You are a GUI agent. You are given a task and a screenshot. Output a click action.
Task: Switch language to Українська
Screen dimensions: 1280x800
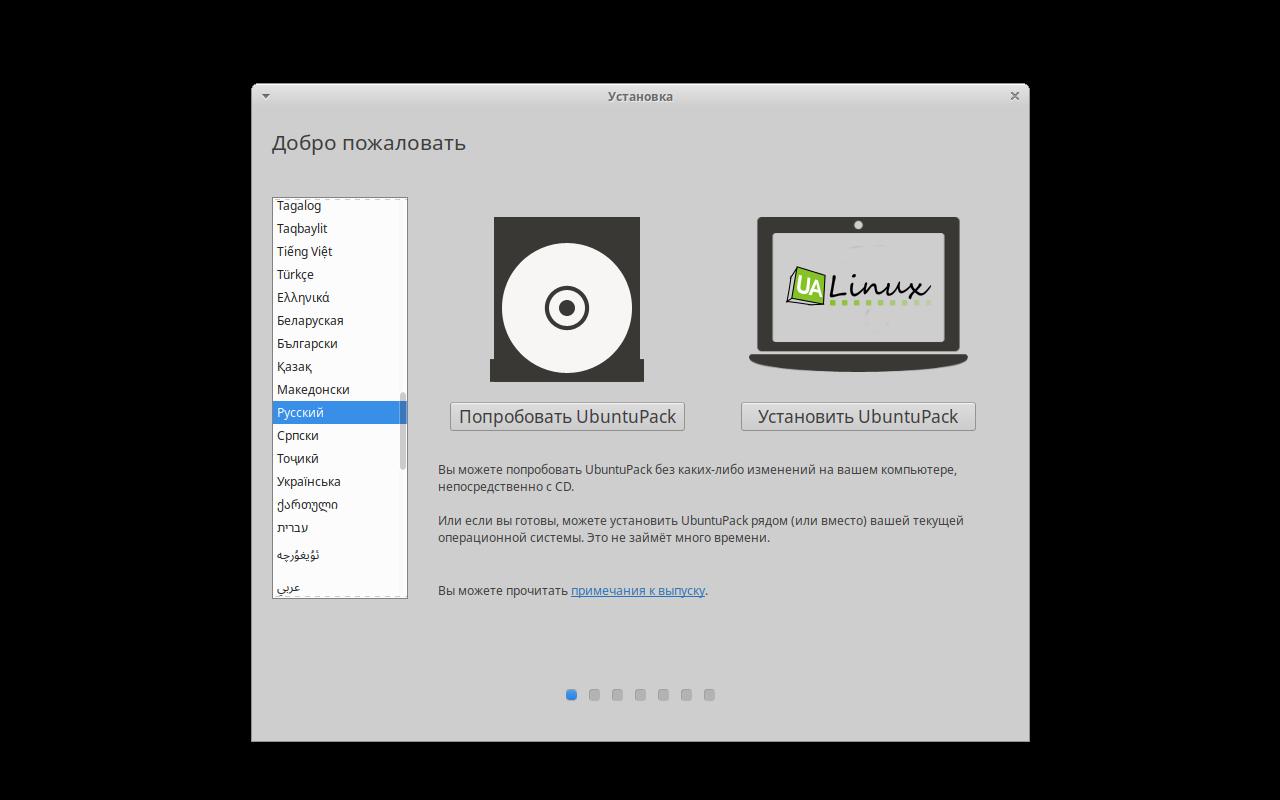337,482
